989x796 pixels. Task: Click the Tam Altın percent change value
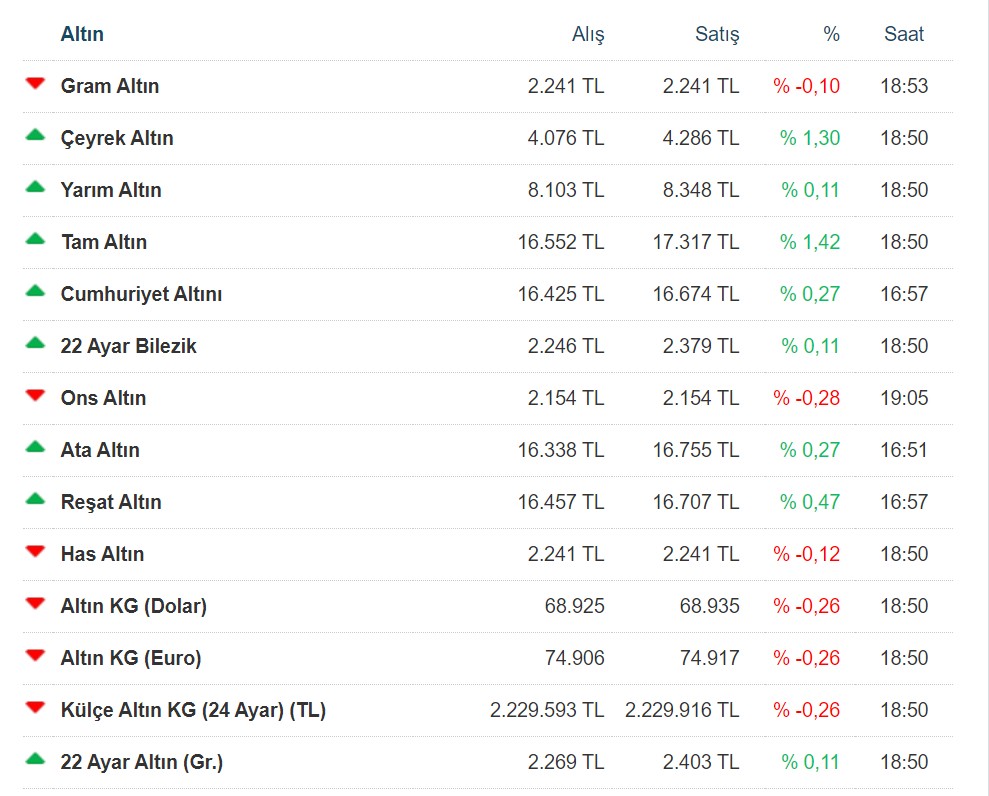pyautogui.click(x=810, y=242)
